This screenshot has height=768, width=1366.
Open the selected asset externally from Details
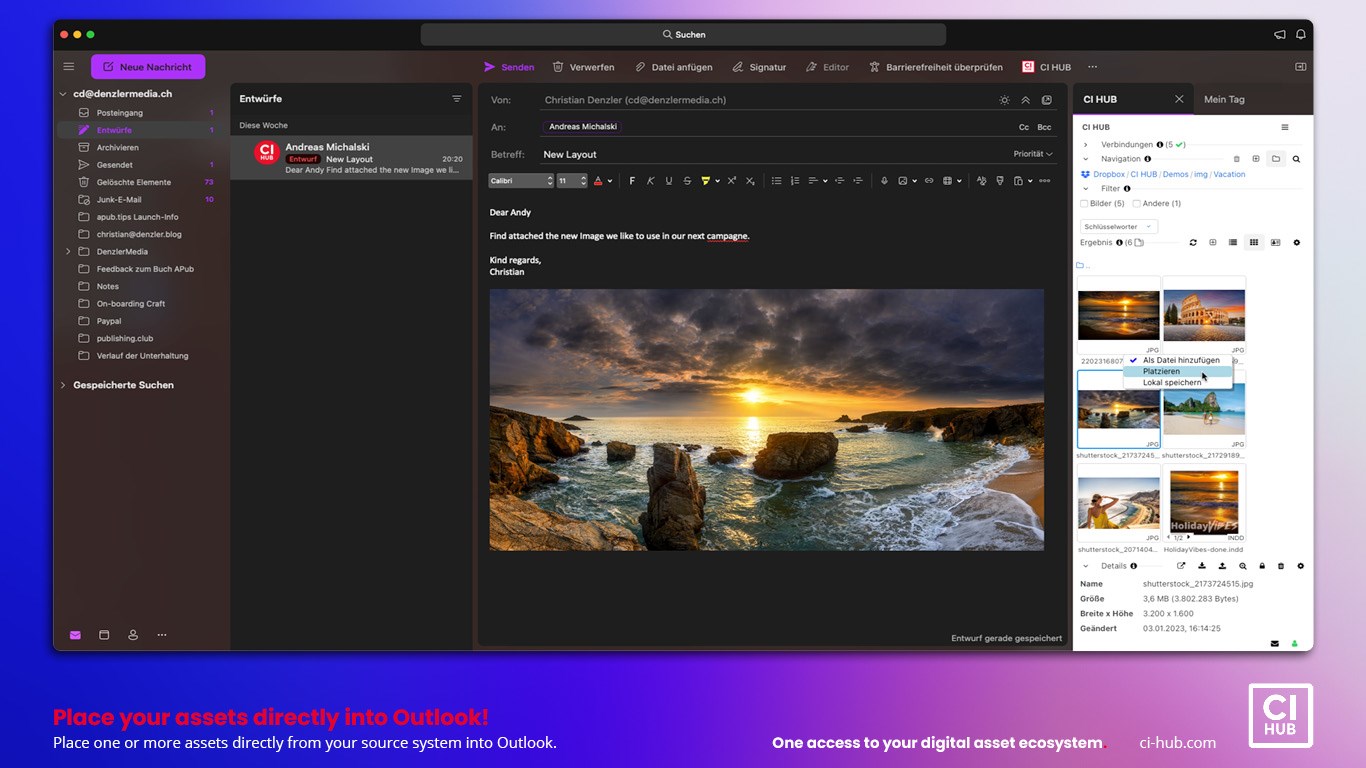click(x=1181, y=566)
